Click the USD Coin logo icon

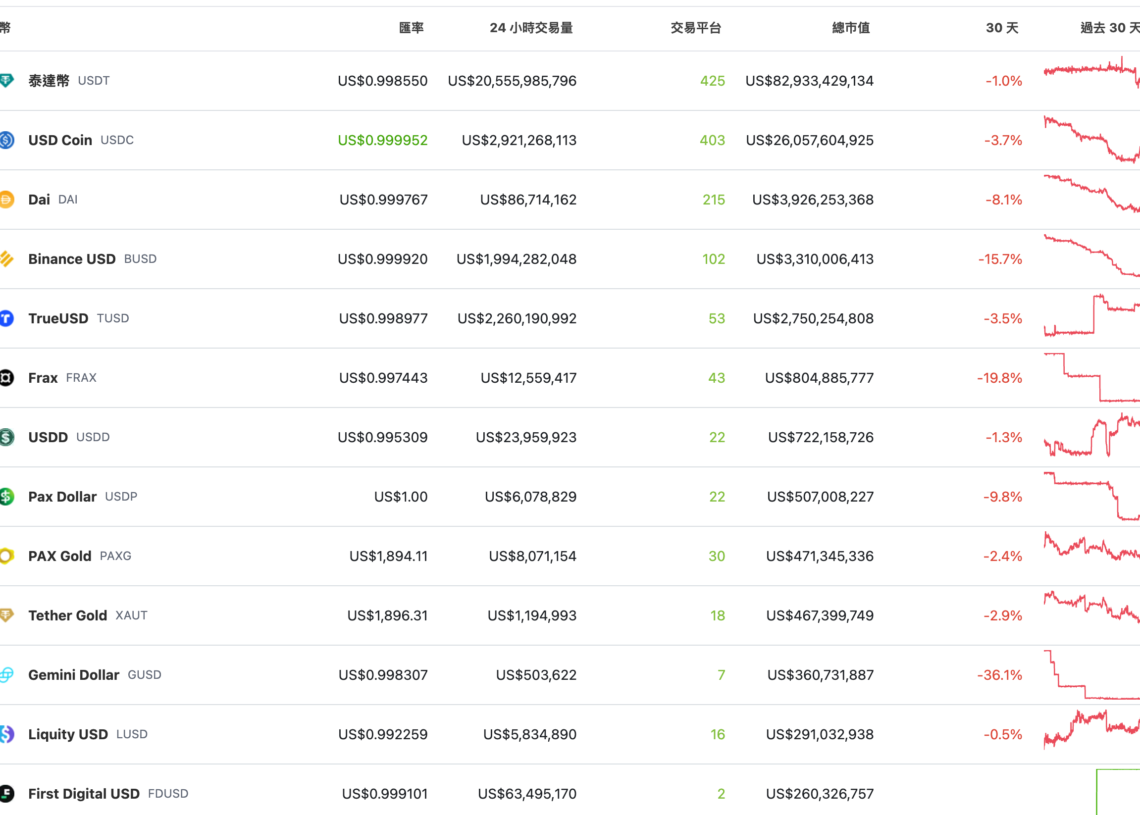coord(6,140)
